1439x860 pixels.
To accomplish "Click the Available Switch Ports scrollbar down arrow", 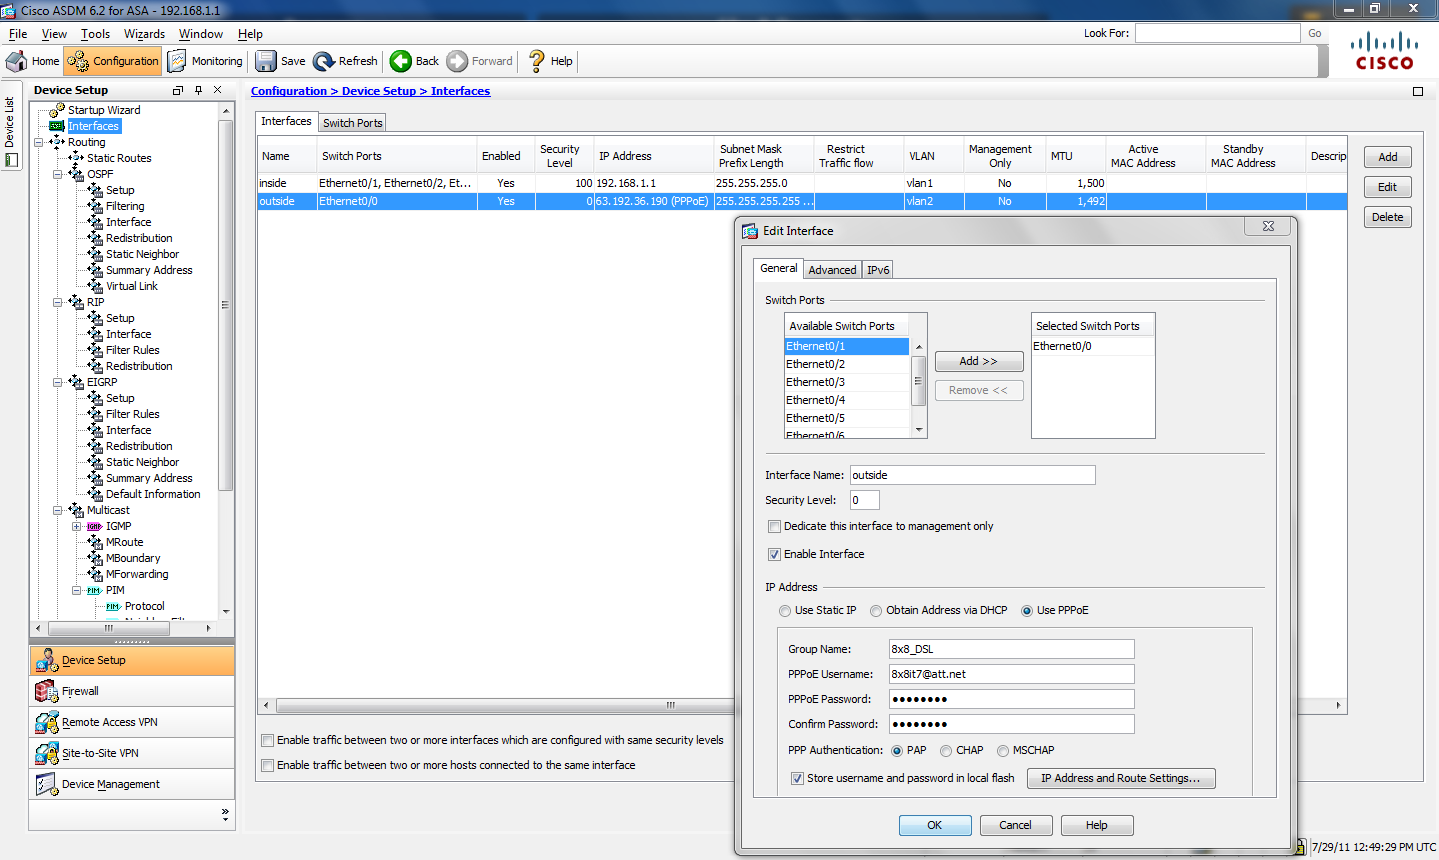I will pyautogui.click(x=919, y=430).
